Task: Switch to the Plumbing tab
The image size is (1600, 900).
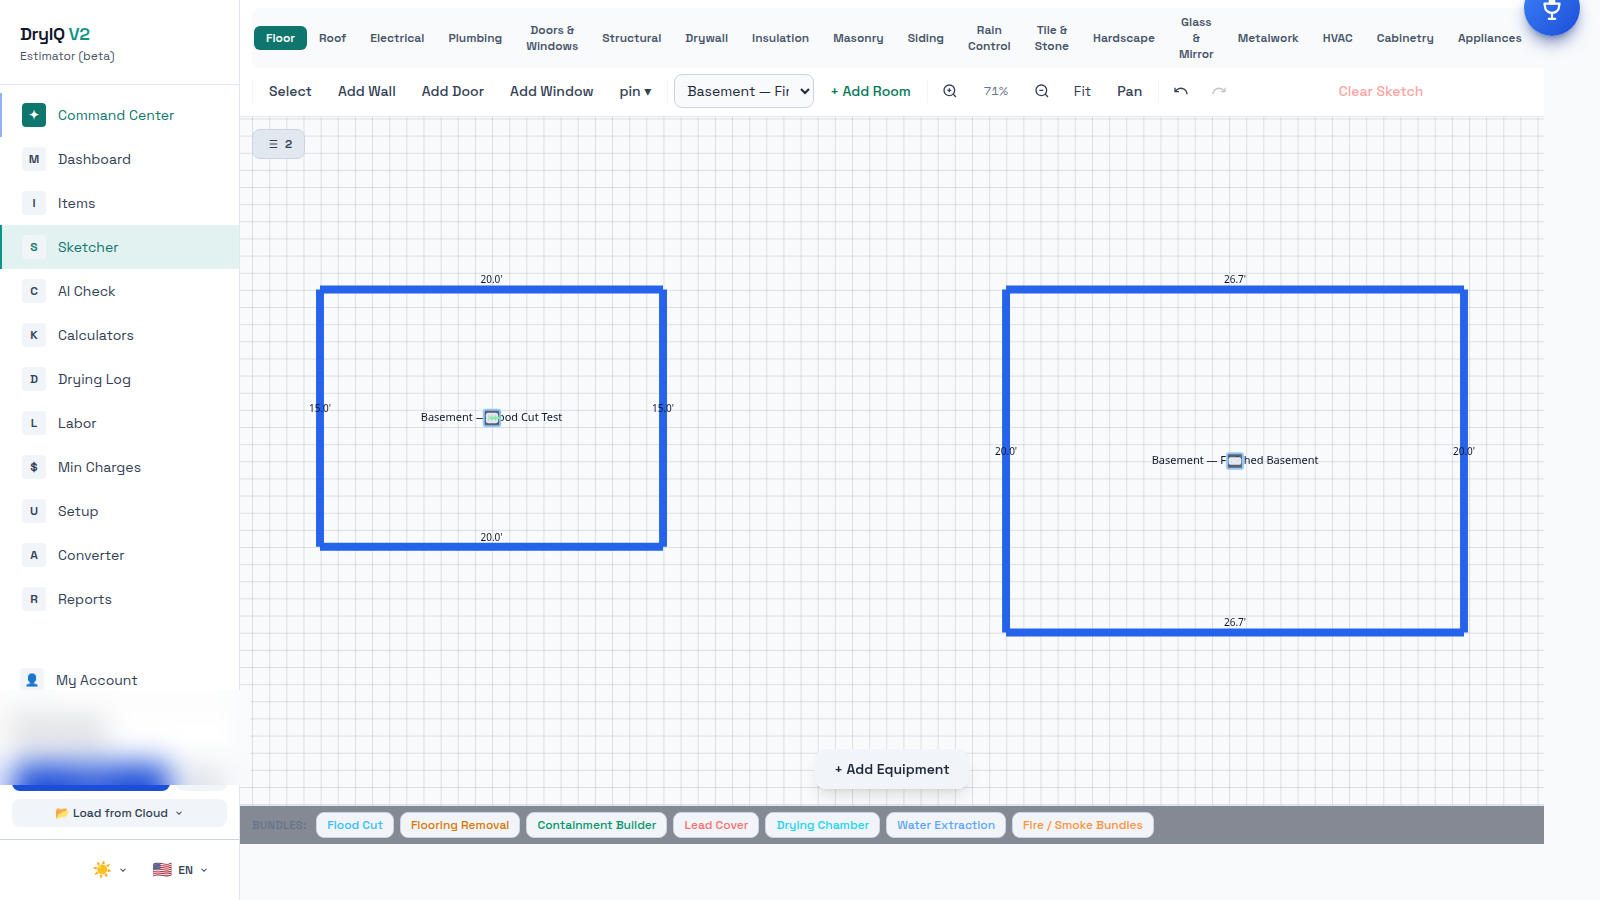Action: 475,38
